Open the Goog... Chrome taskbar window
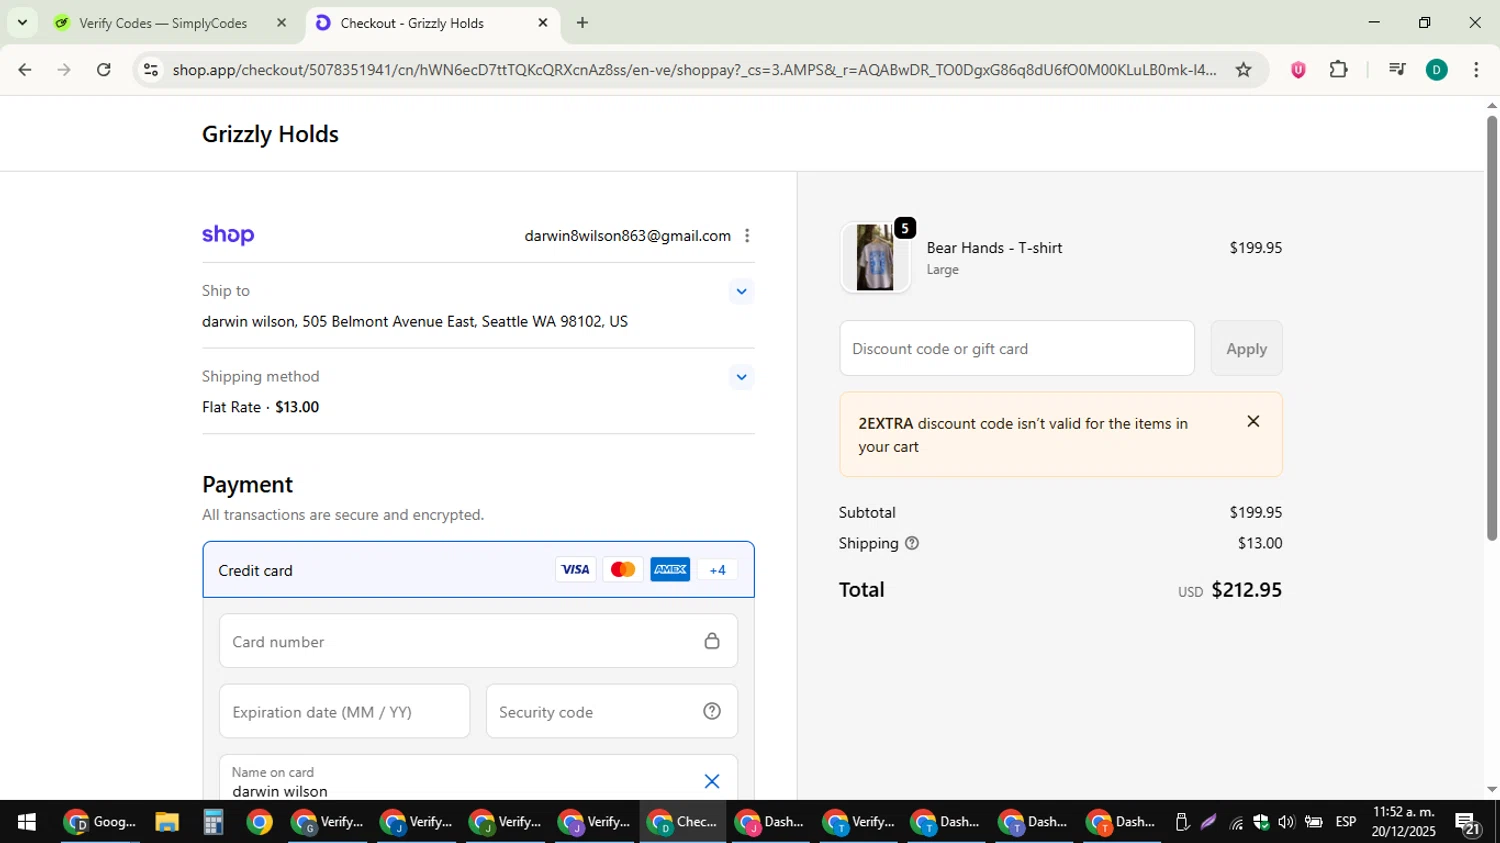This screenshot has width=1500, height=843. 100,822
